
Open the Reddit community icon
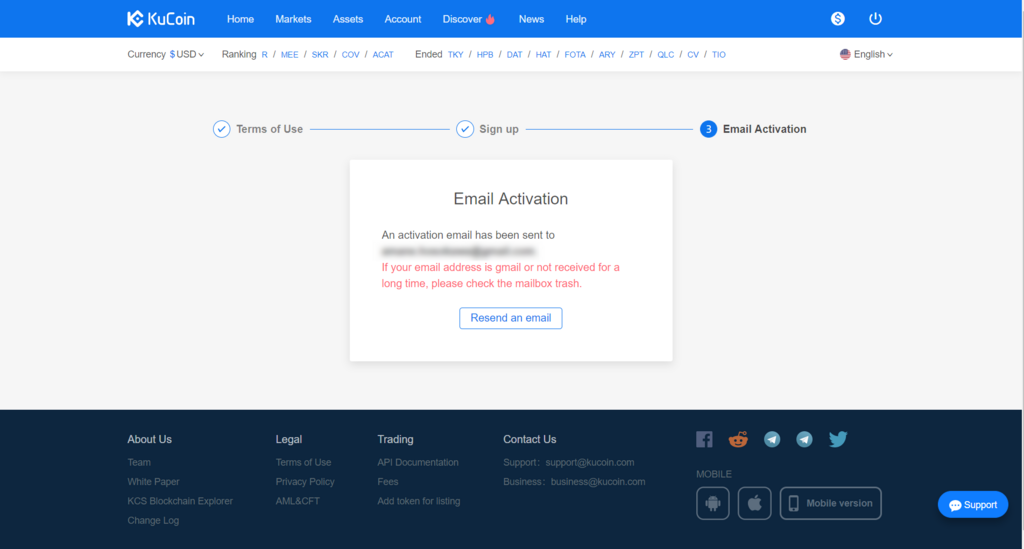tap(738, 439)
